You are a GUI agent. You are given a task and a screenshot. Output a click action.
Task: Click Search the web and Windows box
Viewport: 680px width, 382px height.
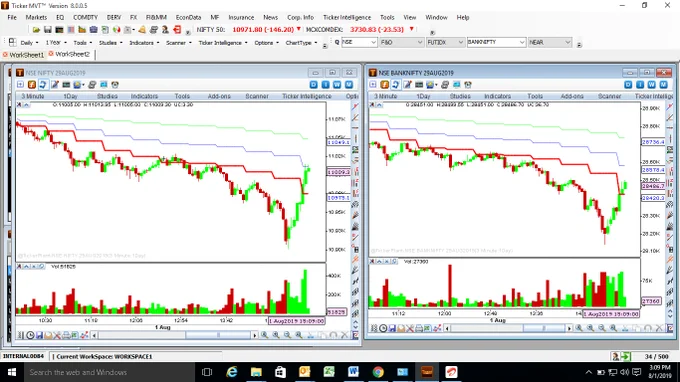[x=109, y=372]
